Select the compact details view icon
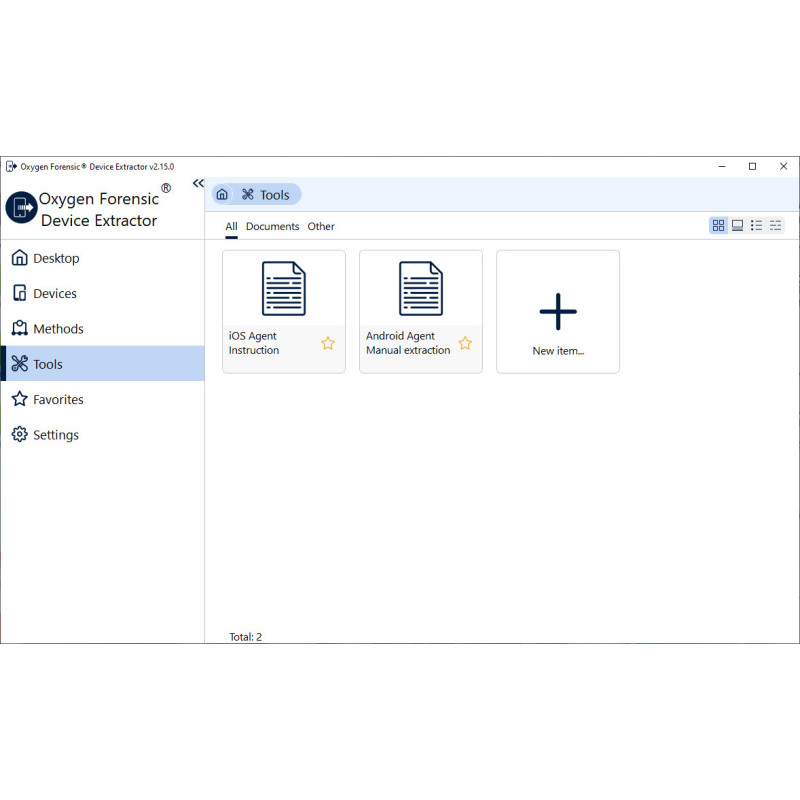This screenshot has width=800, height=800. [776, 226]
